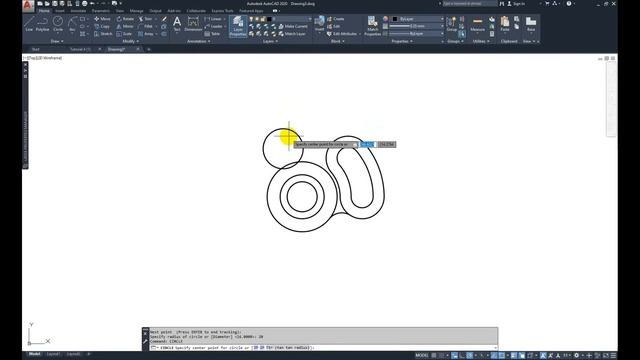Click Make Current layer button
Screen dimensions: 640x360
click(x=293, y=26)
